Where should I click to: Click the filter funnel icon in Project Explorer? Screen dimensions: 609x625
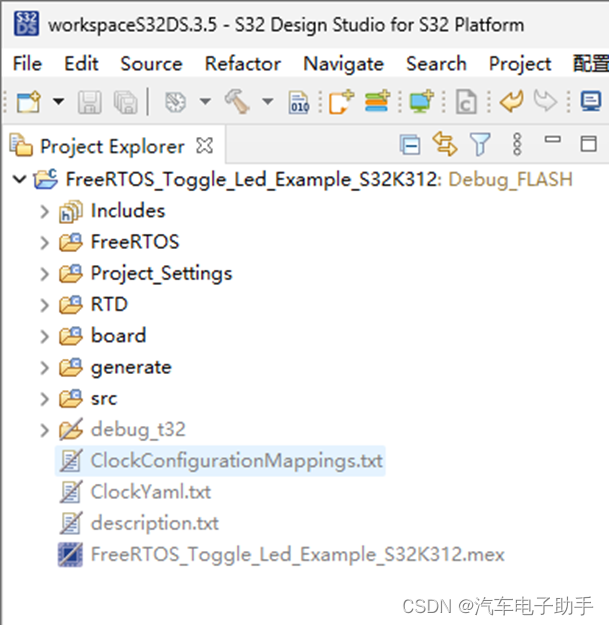[x=480, y=144]
